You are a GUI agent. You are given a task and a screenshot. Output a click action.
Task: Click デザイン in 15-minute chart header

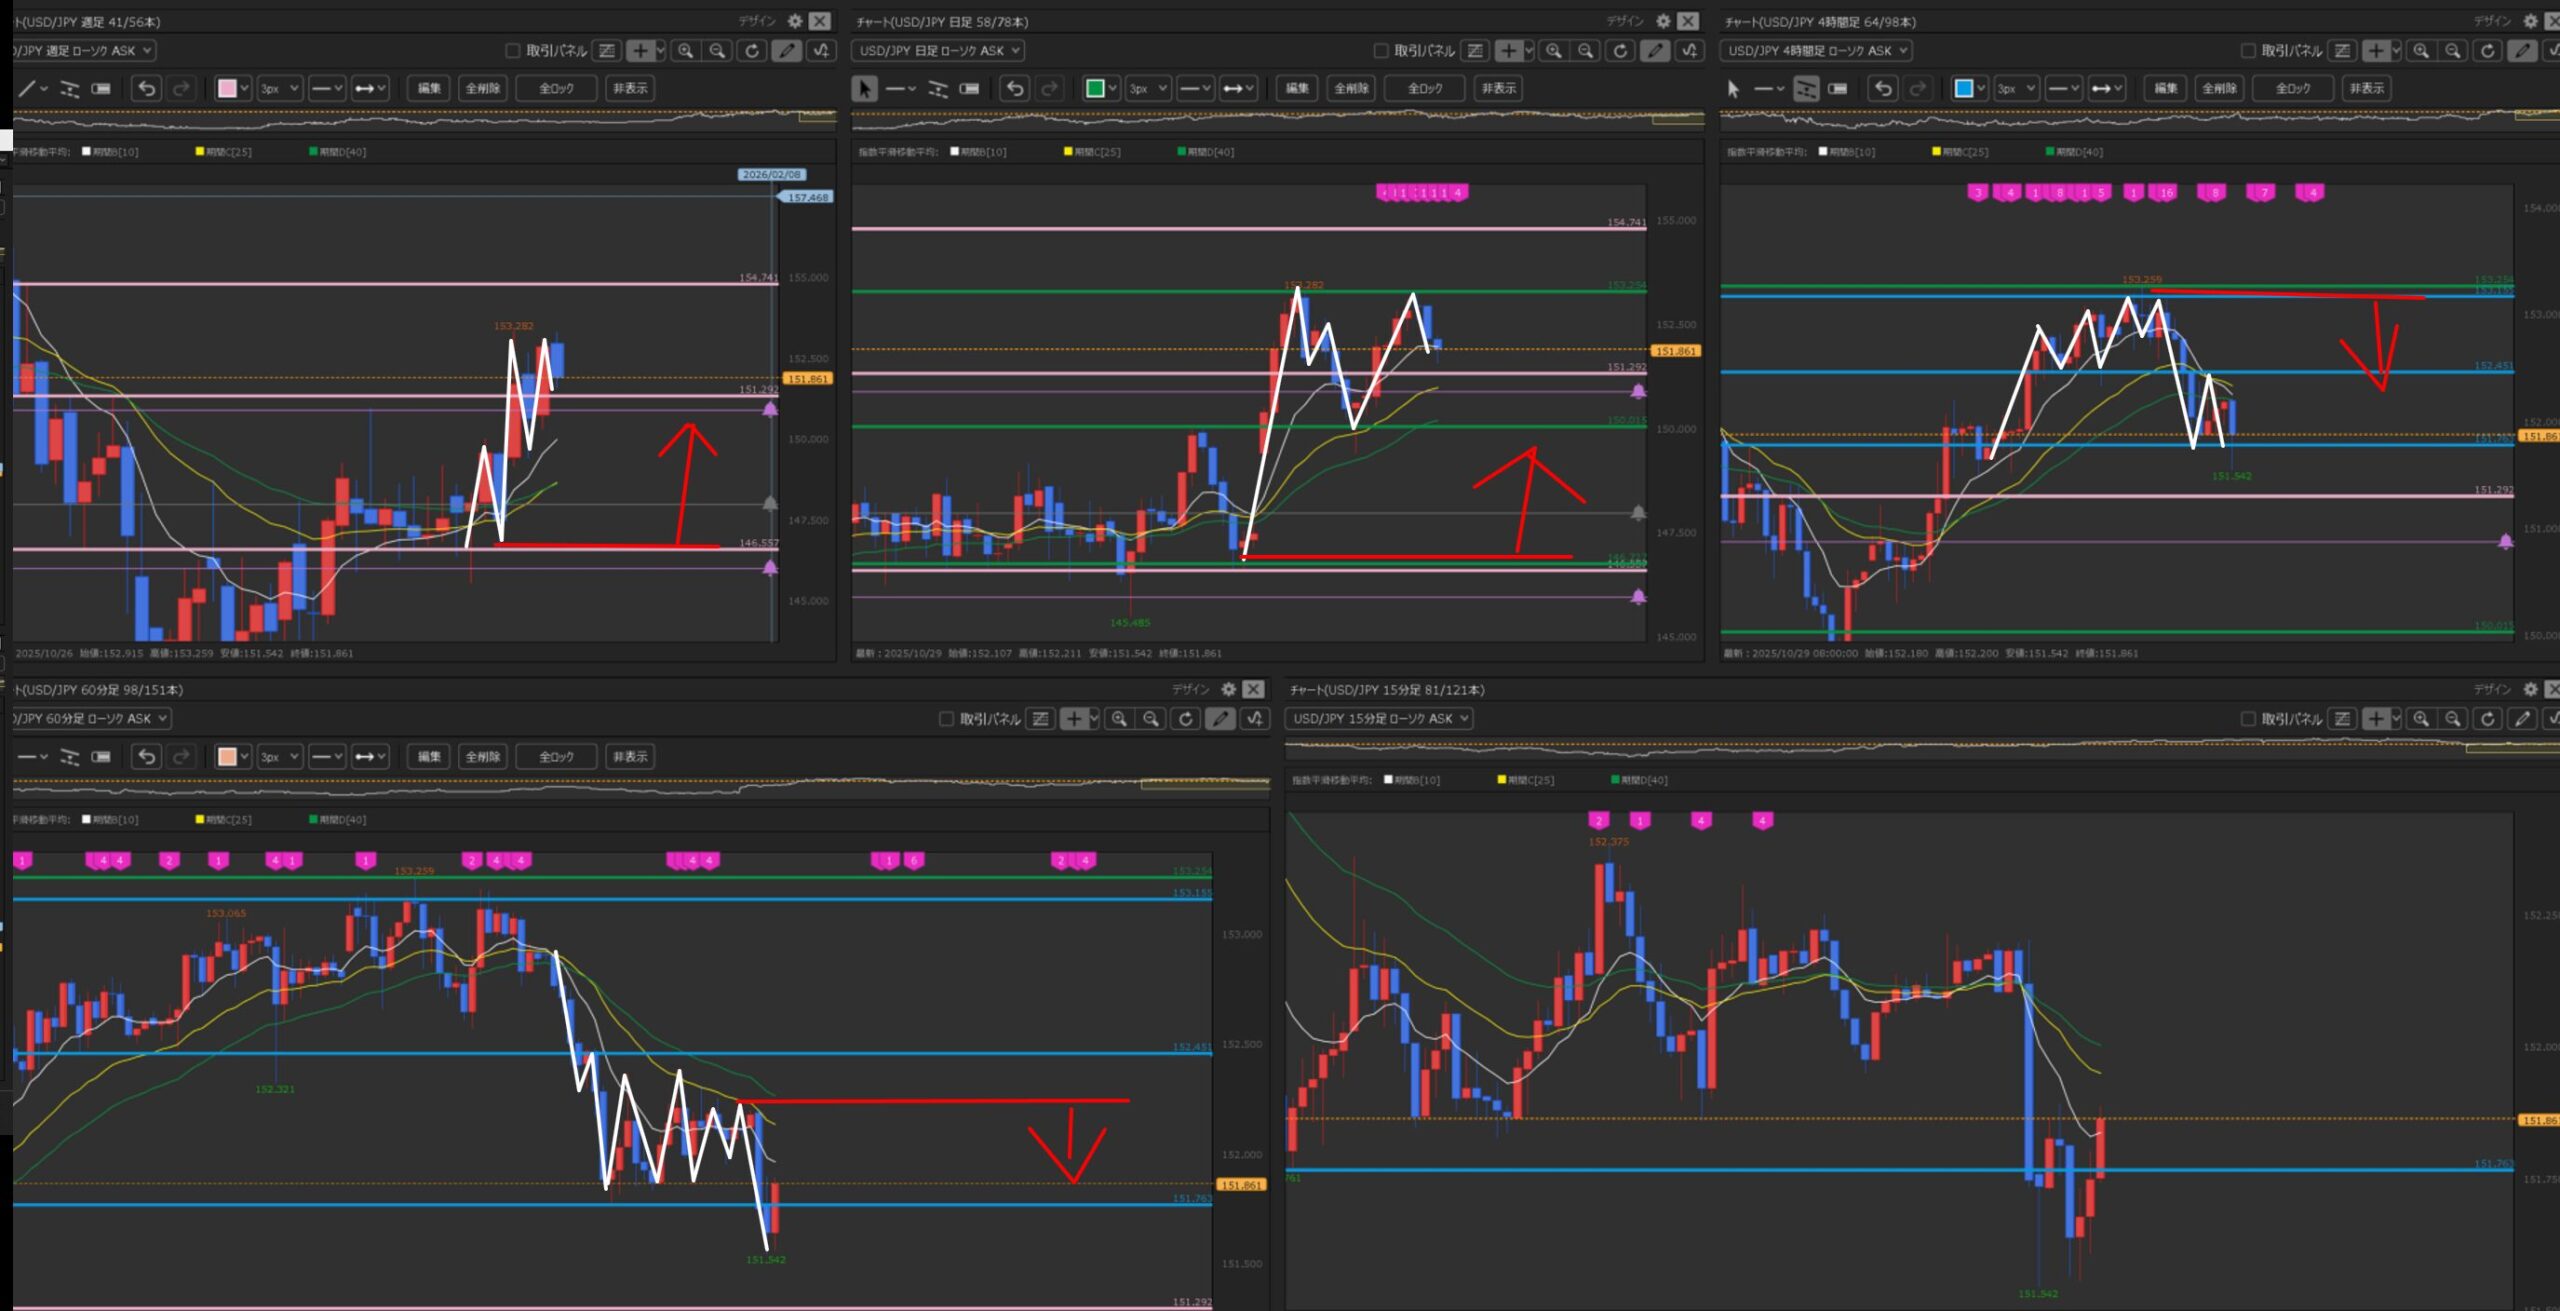tap(2492, 689)
